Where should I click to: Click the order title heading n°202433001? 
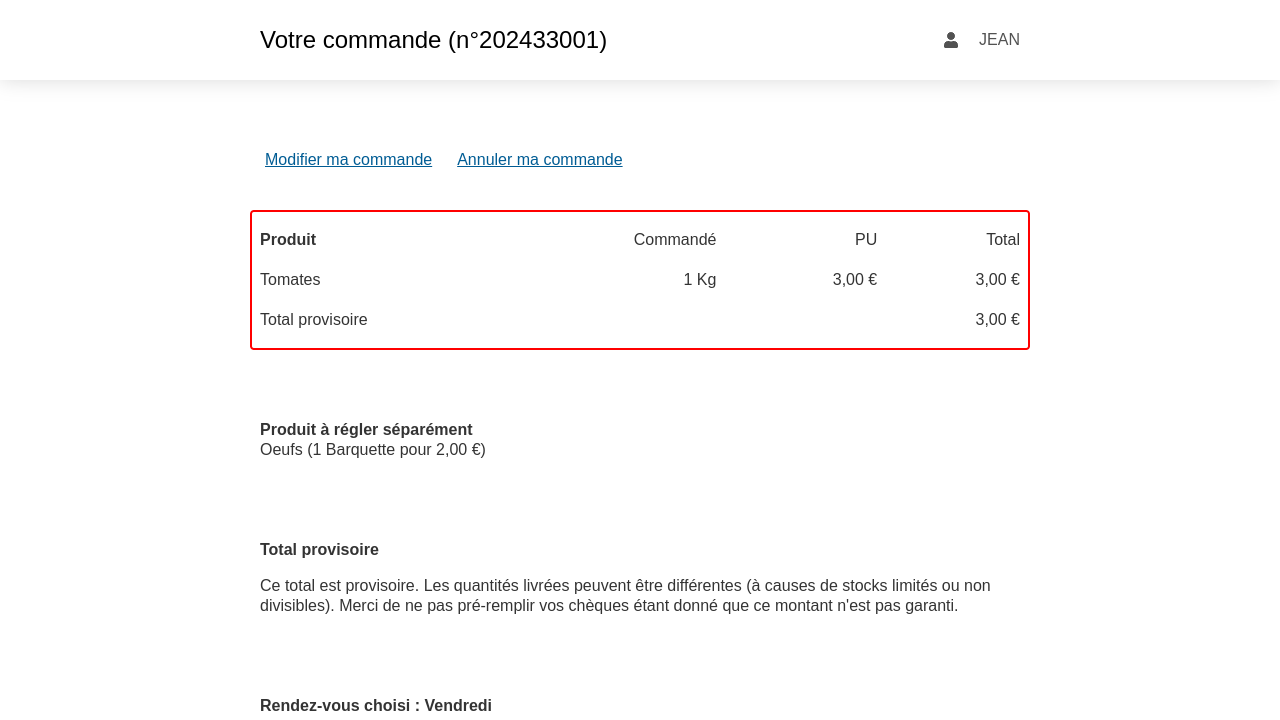coord(433,40)
